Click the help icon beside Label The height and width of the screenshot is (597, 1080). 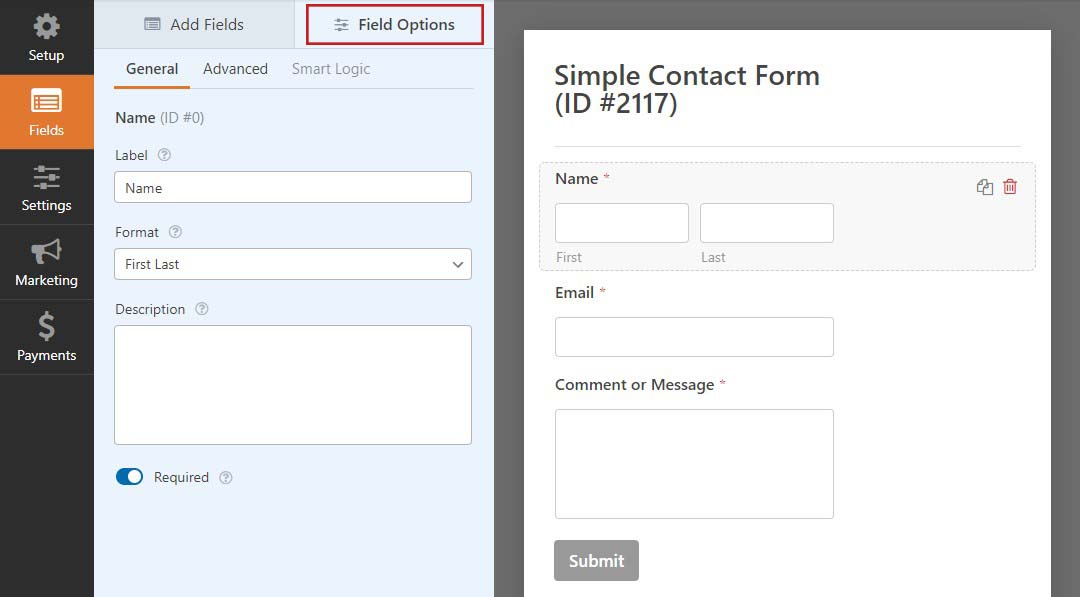point(164,155)
